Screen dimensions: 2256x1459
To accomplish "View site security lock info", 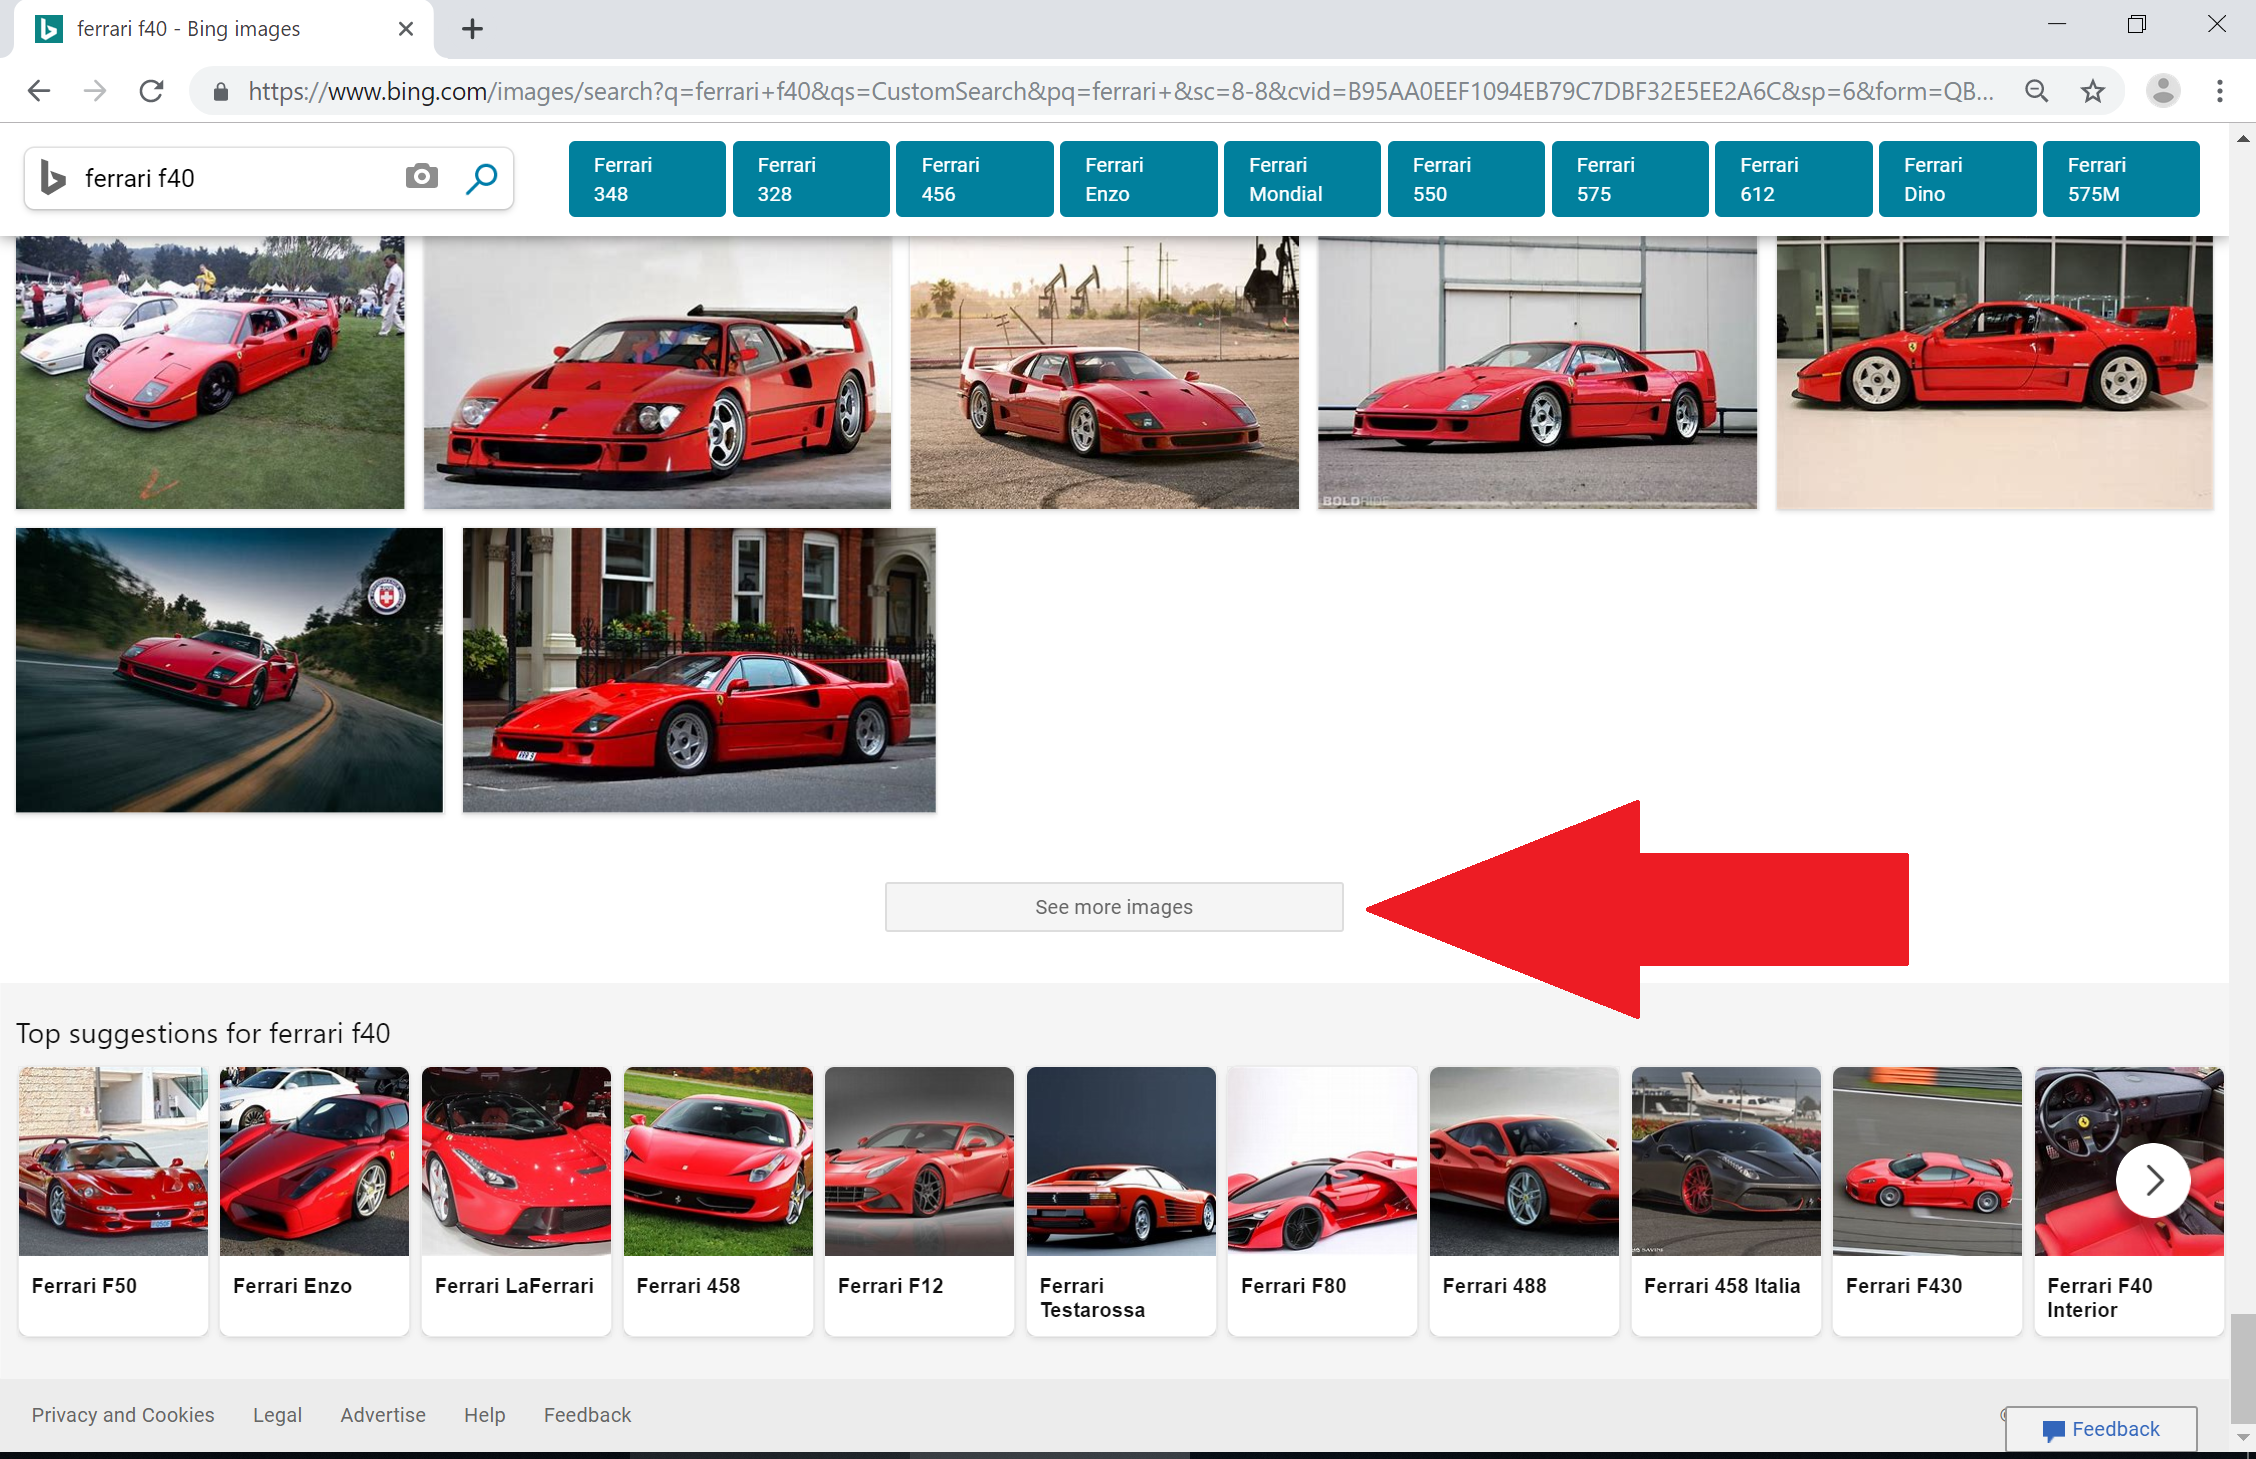I will pyautogui.click(x=221, y=92).
